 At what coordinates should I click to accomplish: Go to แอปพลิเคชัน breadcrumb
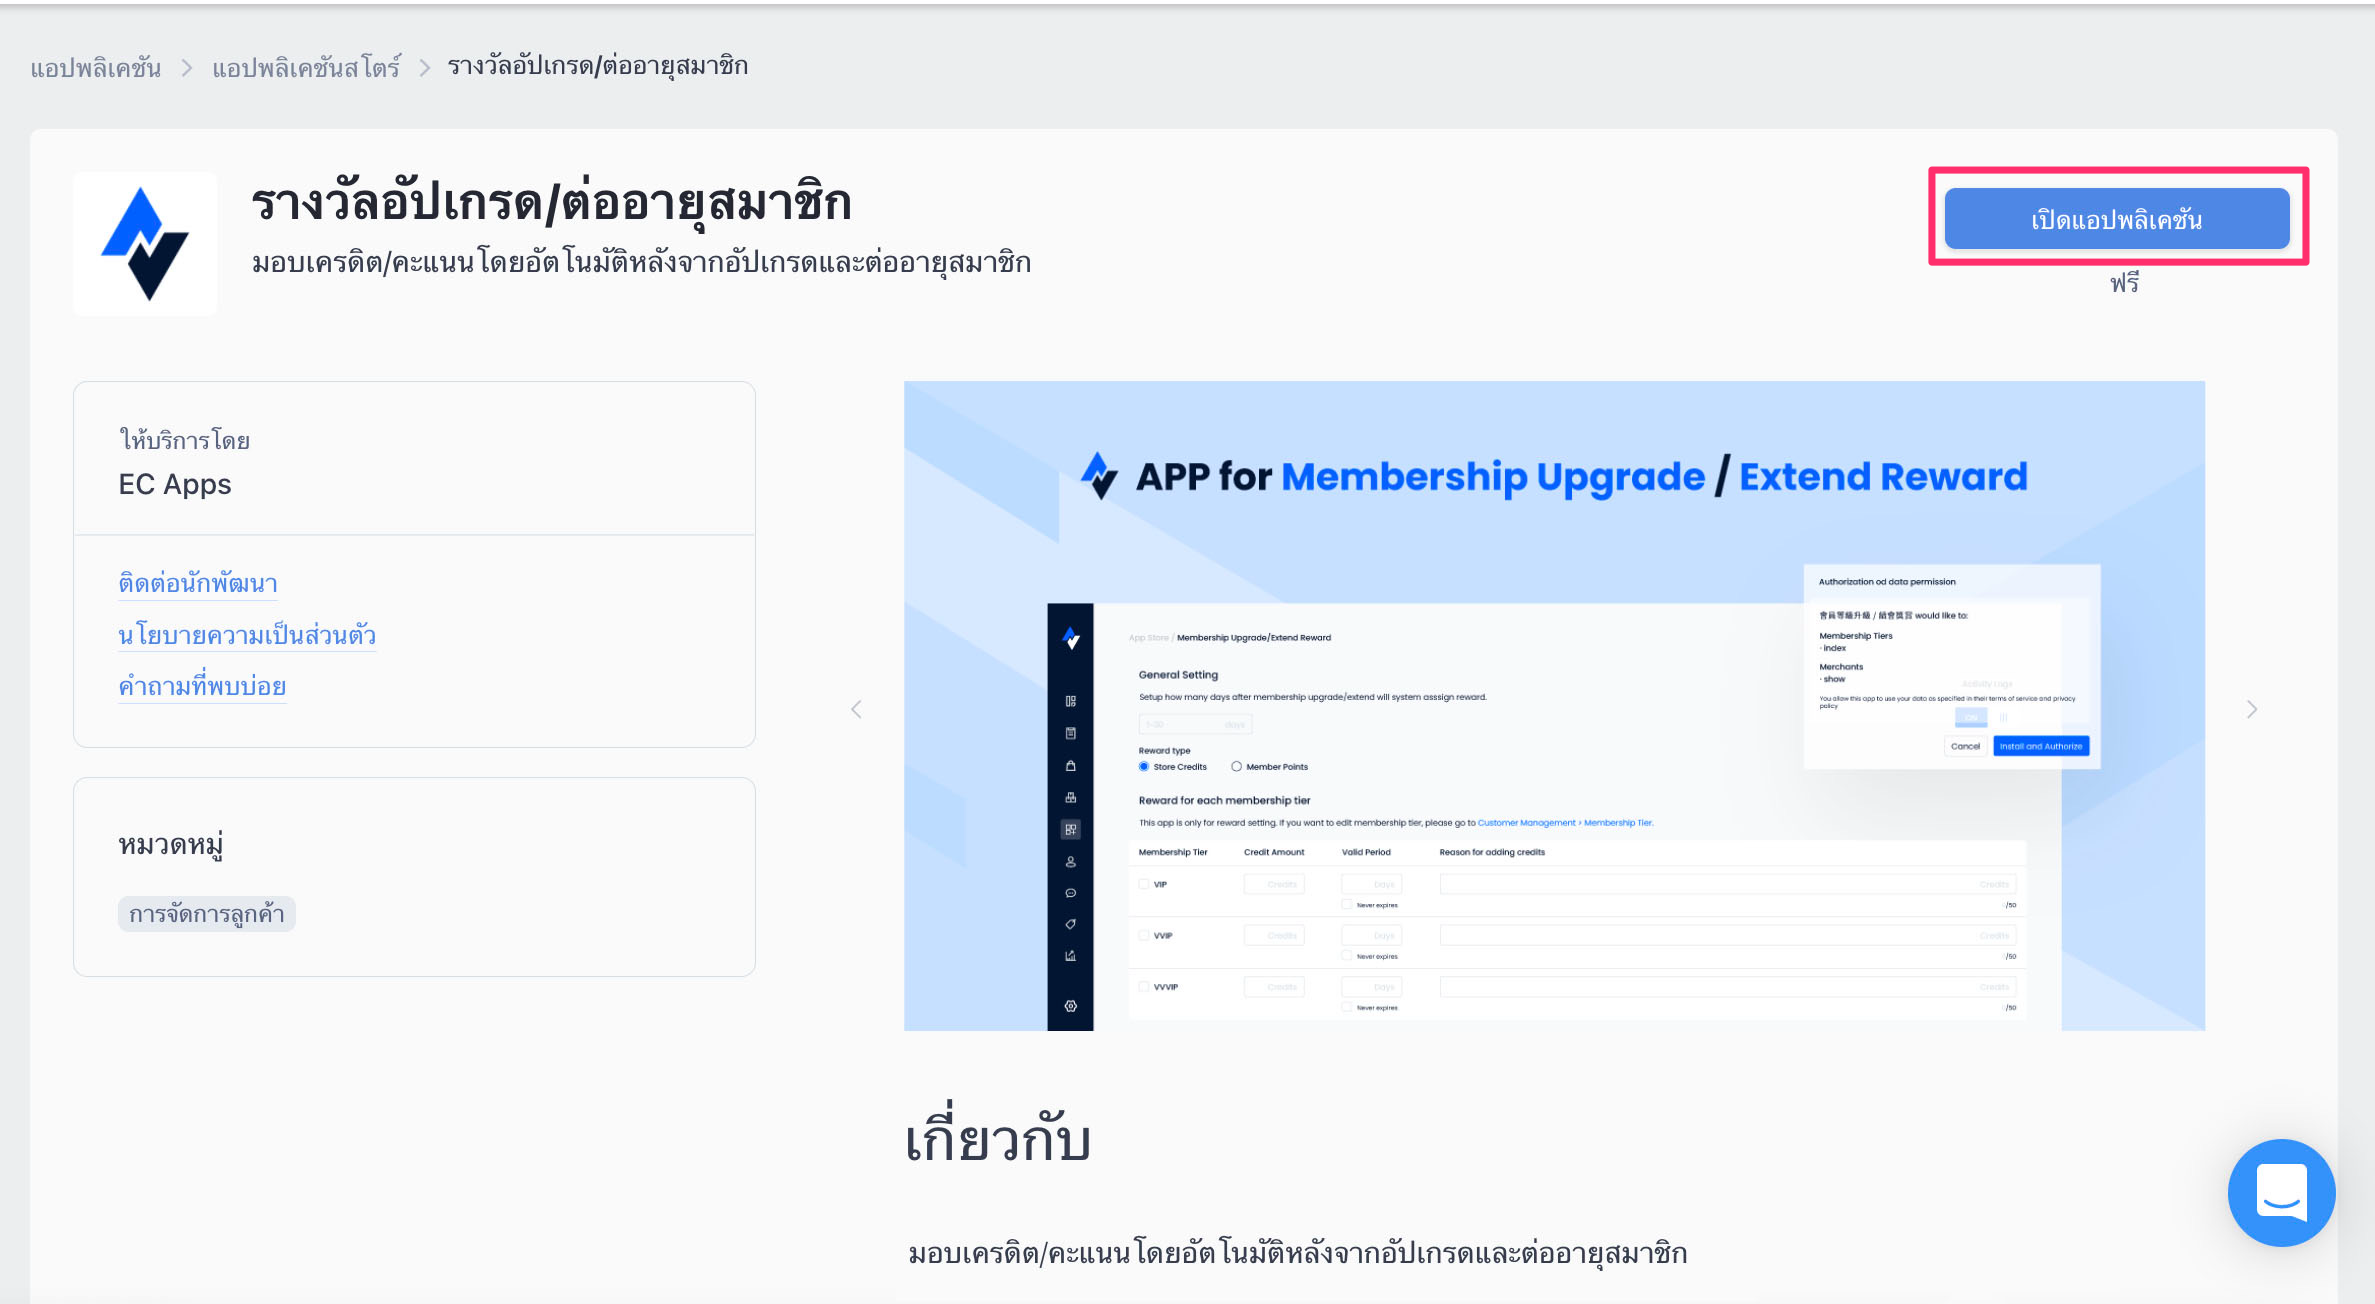pos(96,67)
